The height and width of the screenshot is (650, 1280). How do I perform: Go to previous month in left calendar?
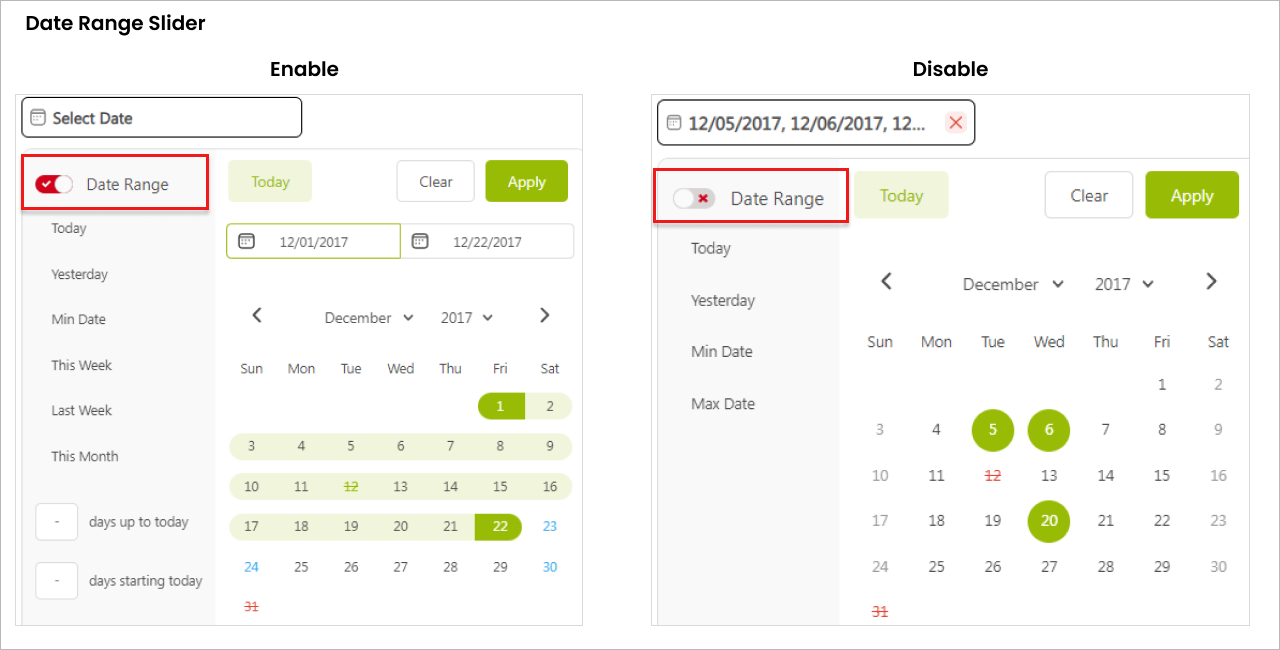(257, 316)
